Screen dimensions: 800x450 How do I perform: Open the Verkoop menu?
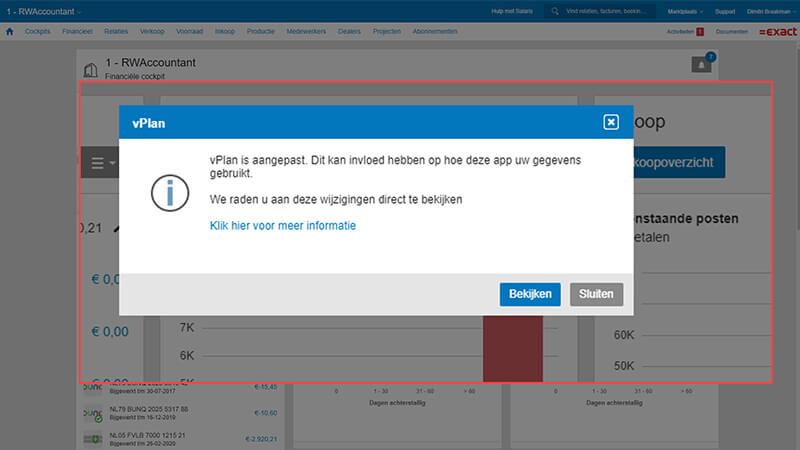point(152,32)
